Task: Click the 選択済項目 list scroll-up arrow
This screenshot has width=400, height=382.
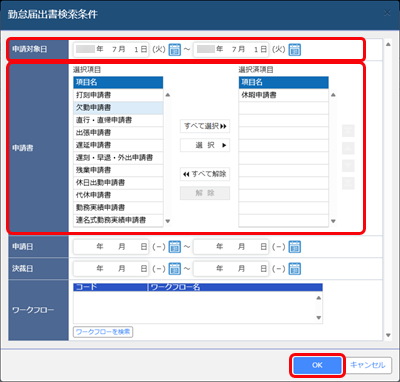Action: point(333,95)
